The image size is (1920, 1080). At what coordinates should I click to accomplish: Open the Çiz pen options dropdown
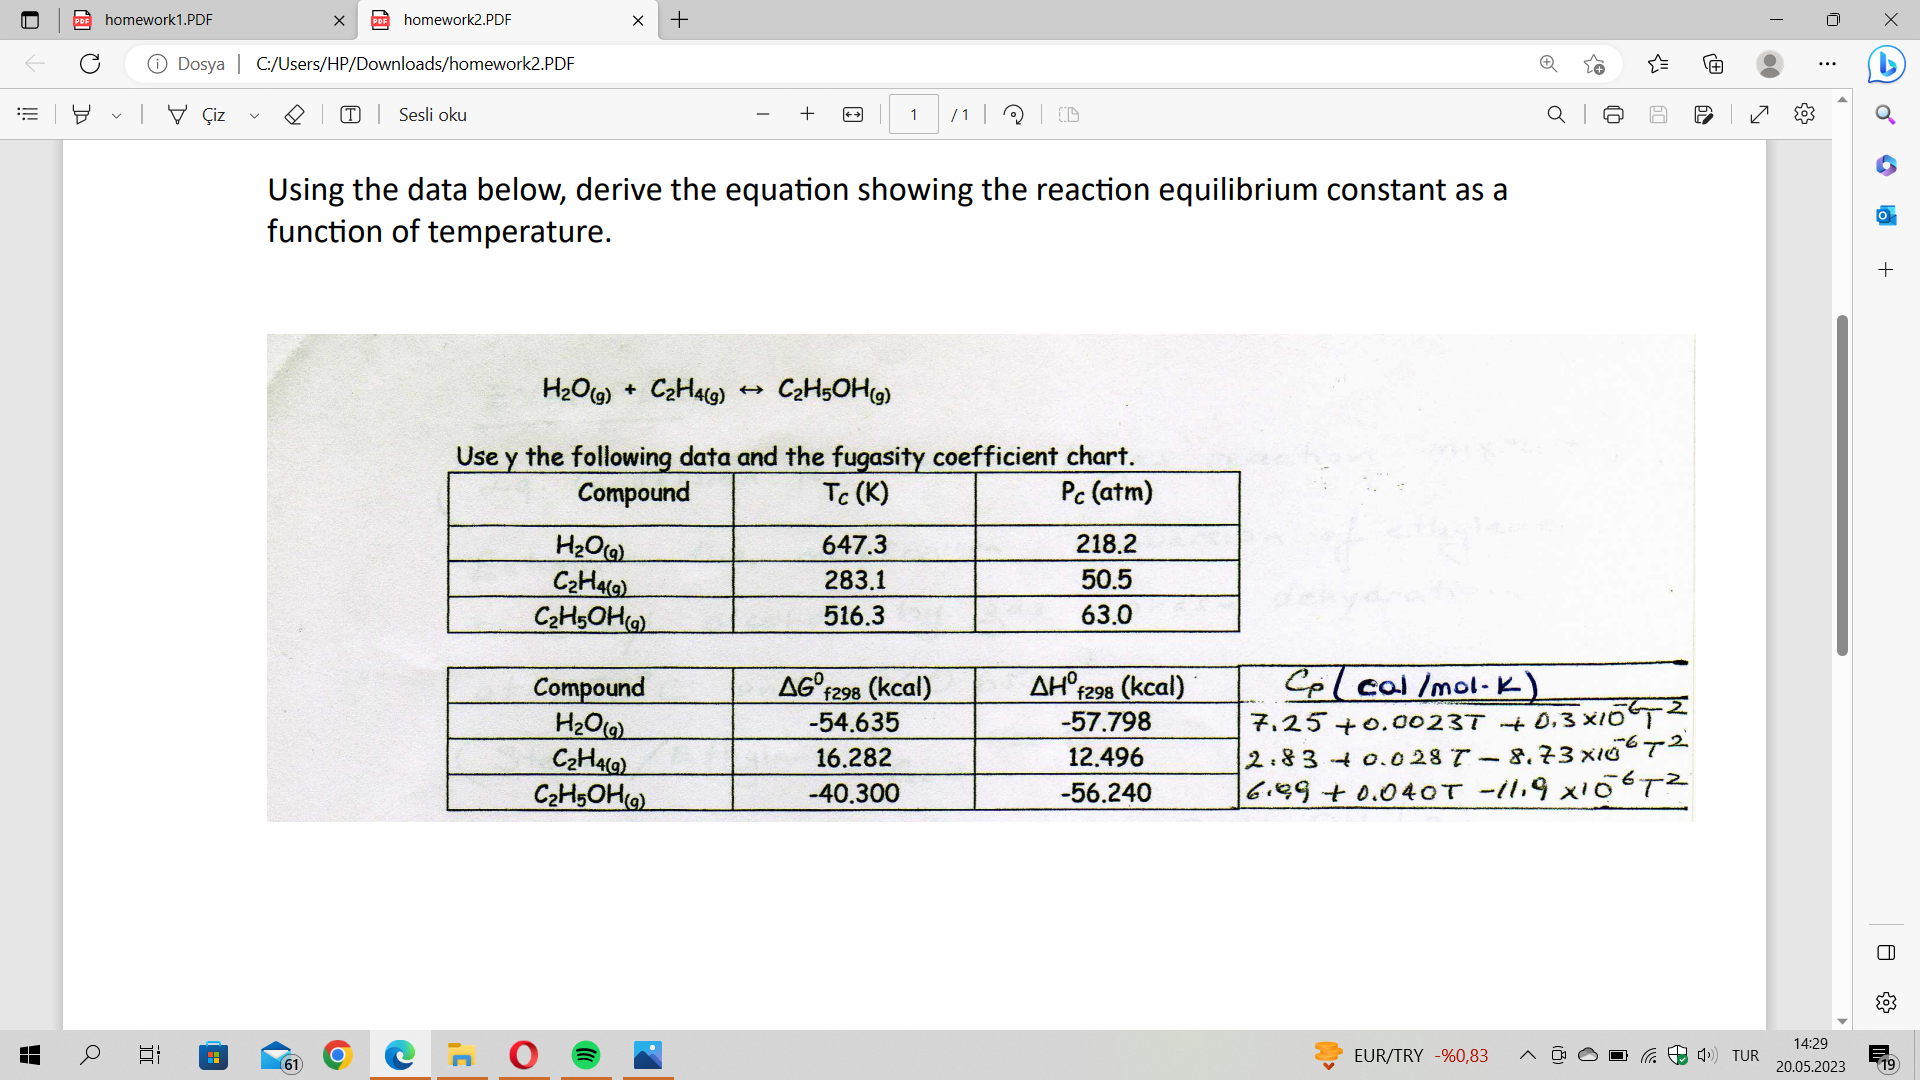coord(254,114)
